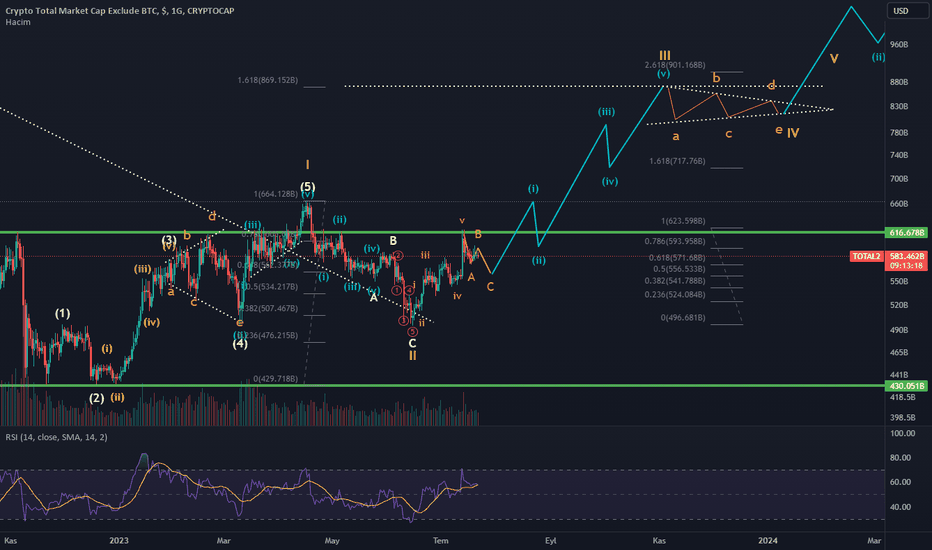Select the white (4) wave label

(x=240, y=344)
